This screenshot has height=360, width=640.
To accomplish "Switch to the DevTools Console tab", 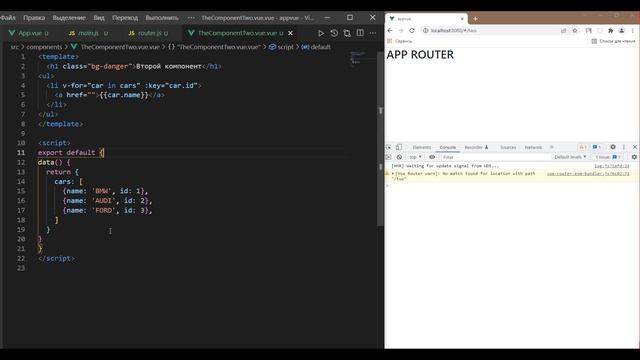I will pos(447,147).
